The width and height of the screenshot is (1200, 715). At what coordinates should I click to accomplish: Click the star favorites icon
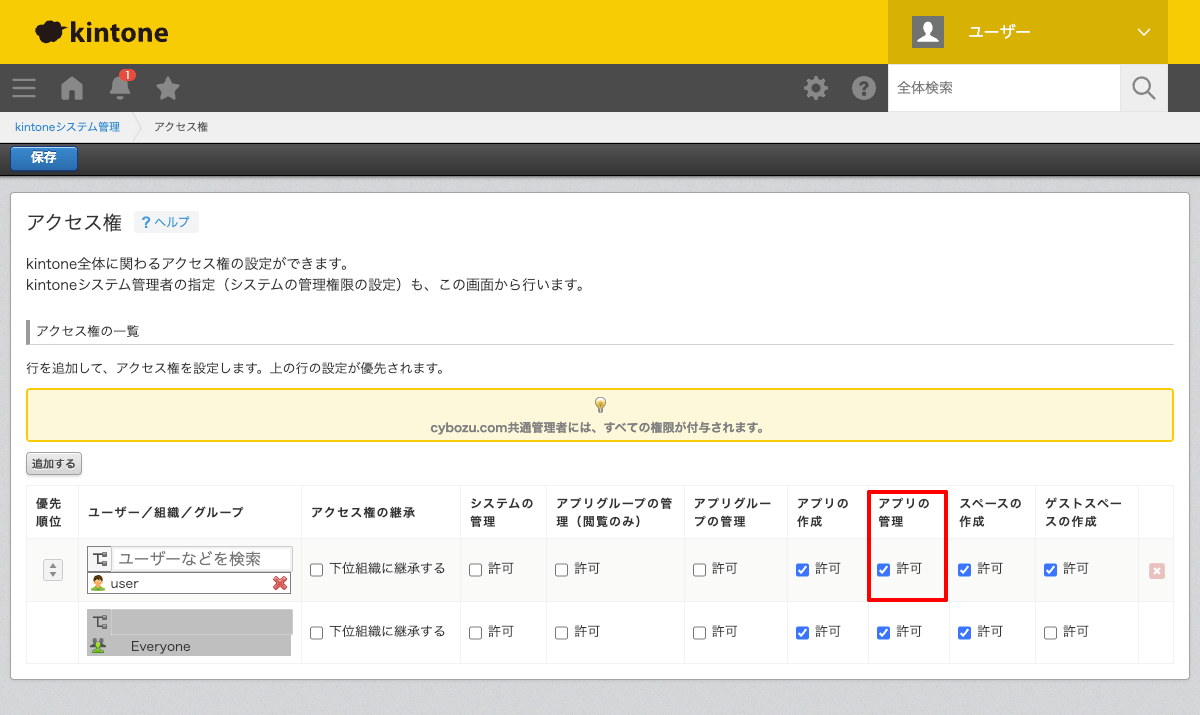click(x=167, y=88)
